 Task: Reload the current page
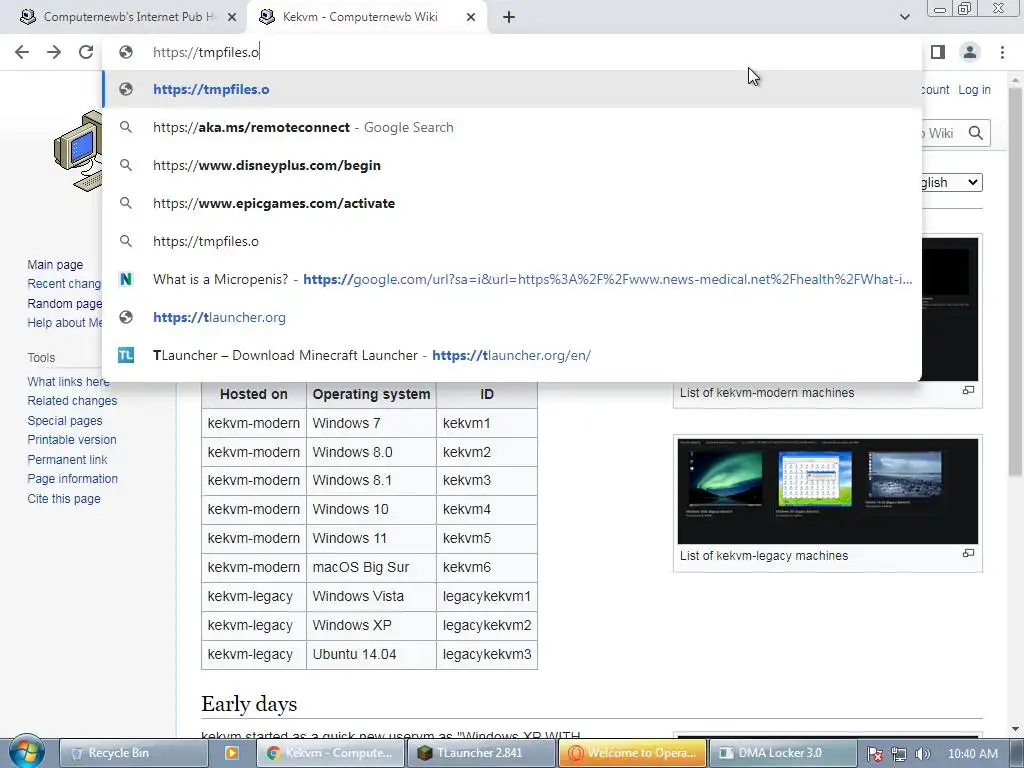pyautogui.click(x=86, y=52)
